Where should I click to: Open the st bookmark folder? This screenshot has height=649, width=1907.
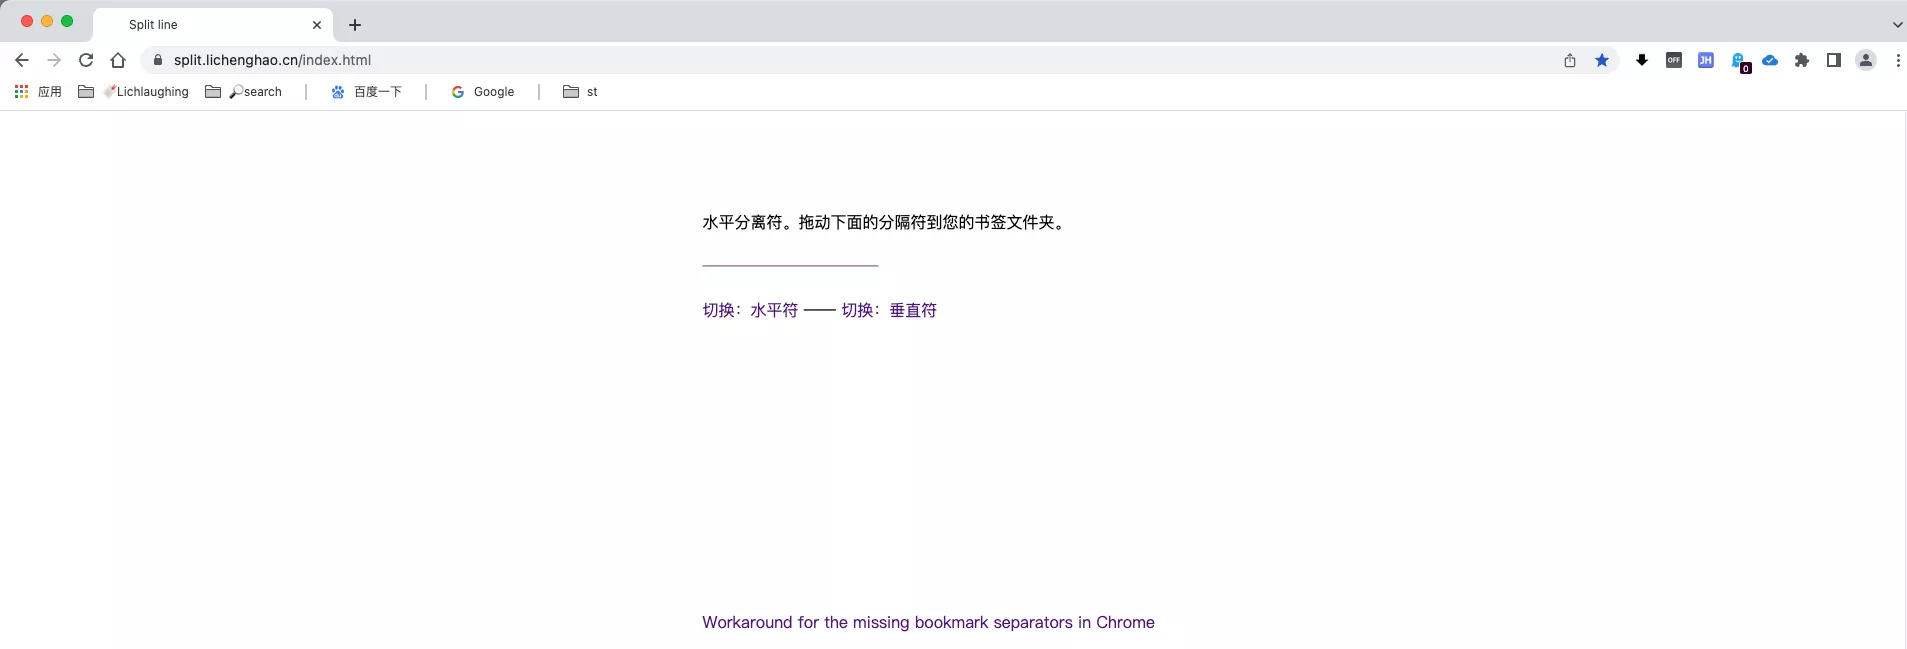[x=580, y=92]
